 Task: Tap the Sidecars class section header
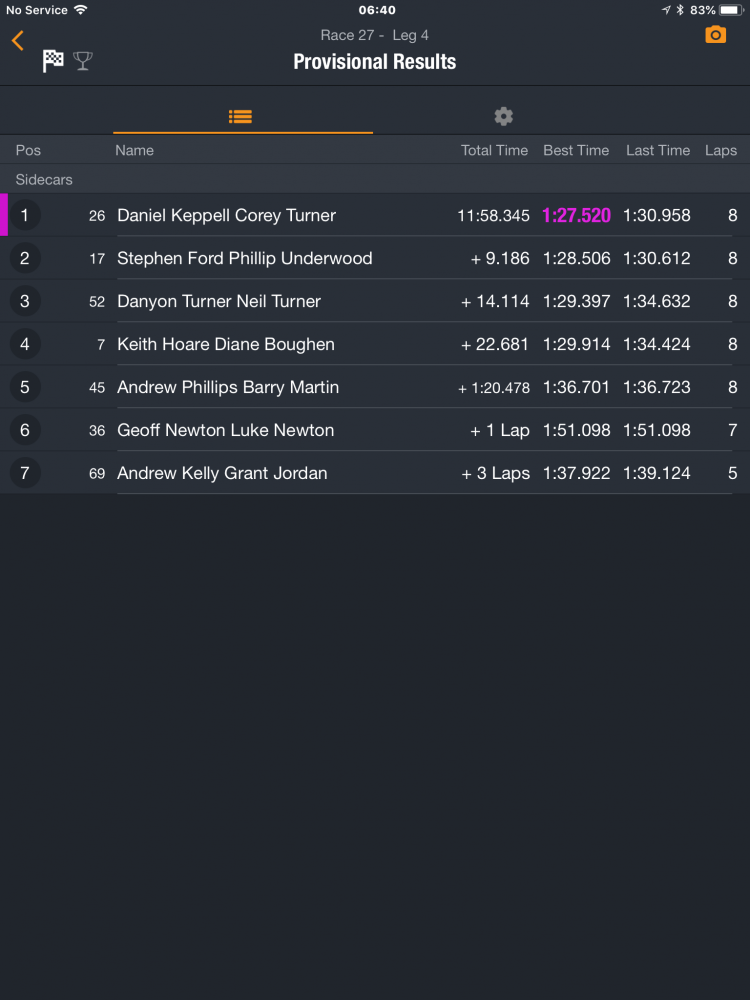[x=44, y=180]
